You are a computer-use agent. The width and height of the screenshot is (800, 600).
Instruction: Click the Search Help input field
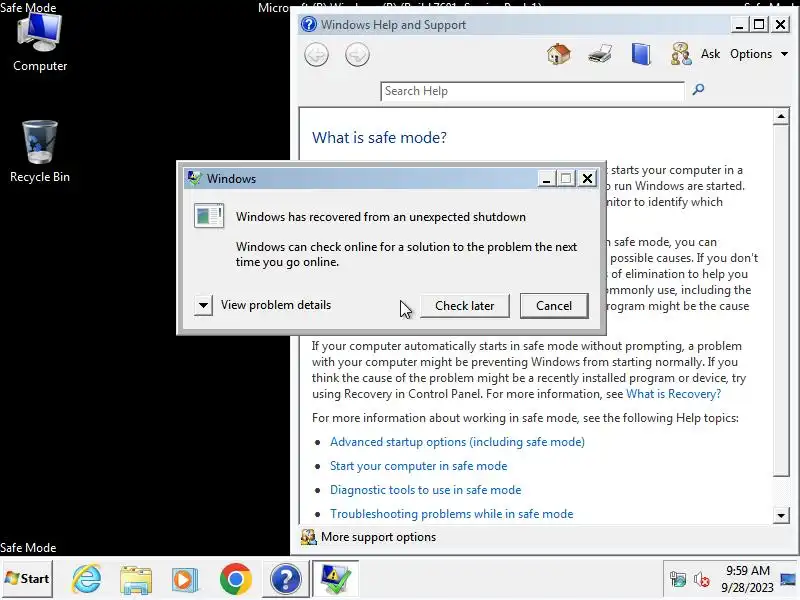pyautogui.click(x=532, y=91)
